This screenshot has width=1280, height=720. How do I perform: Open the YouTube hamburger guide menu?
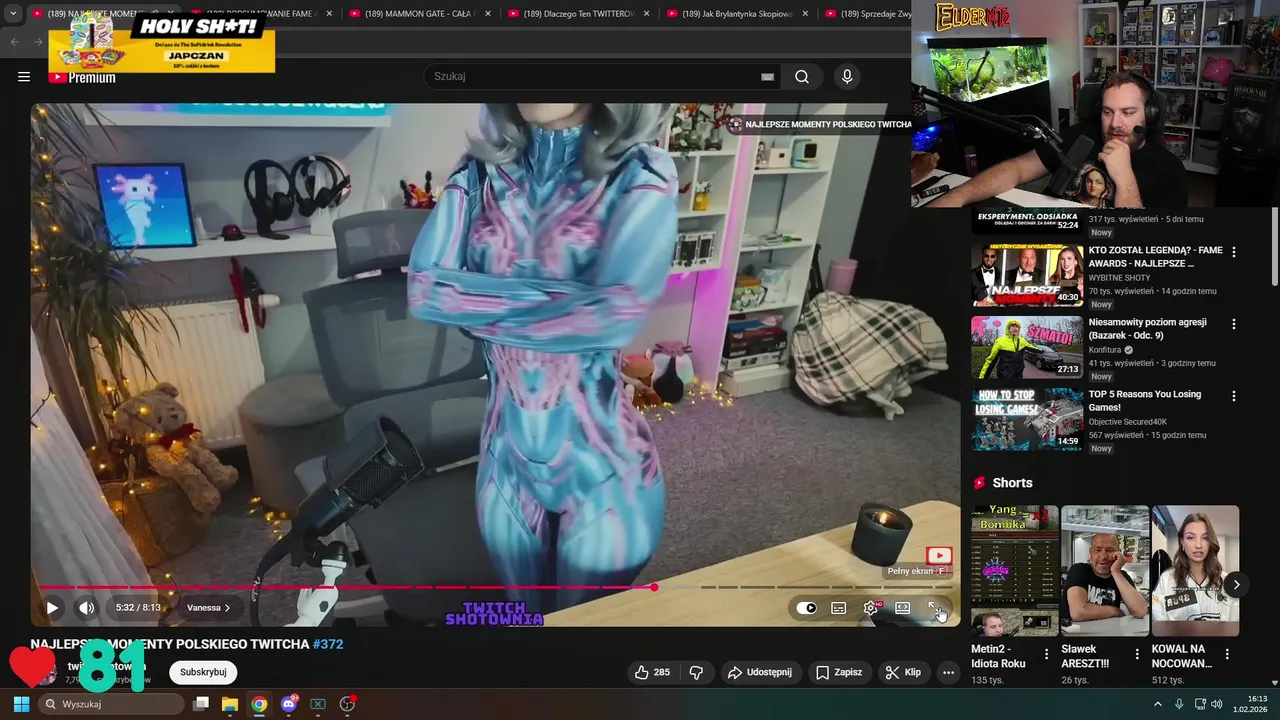[x=24, y=77]
